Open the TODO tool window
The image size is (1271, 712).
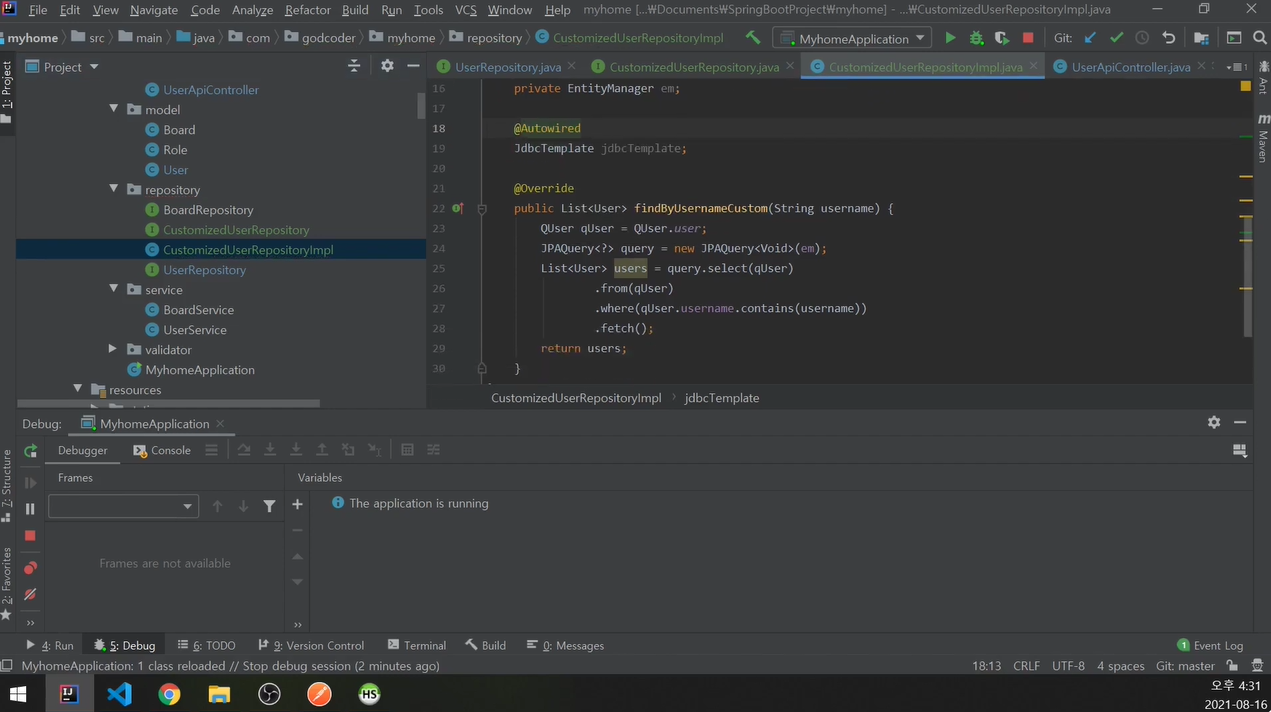click(207, 645)
